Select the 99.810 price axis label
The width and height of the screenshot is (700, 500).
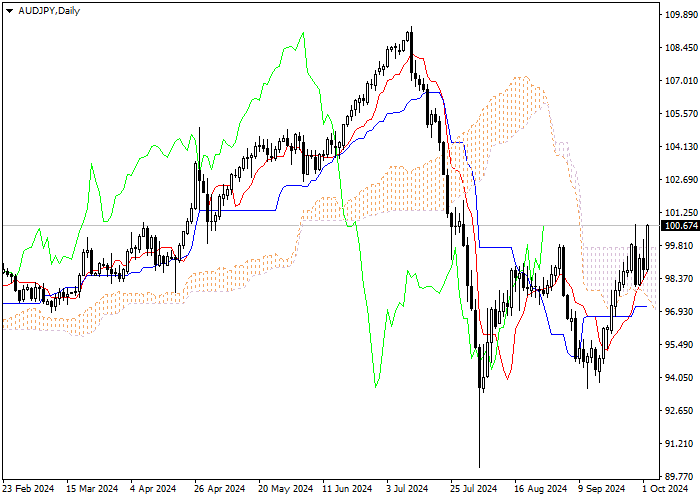[681, 246]
